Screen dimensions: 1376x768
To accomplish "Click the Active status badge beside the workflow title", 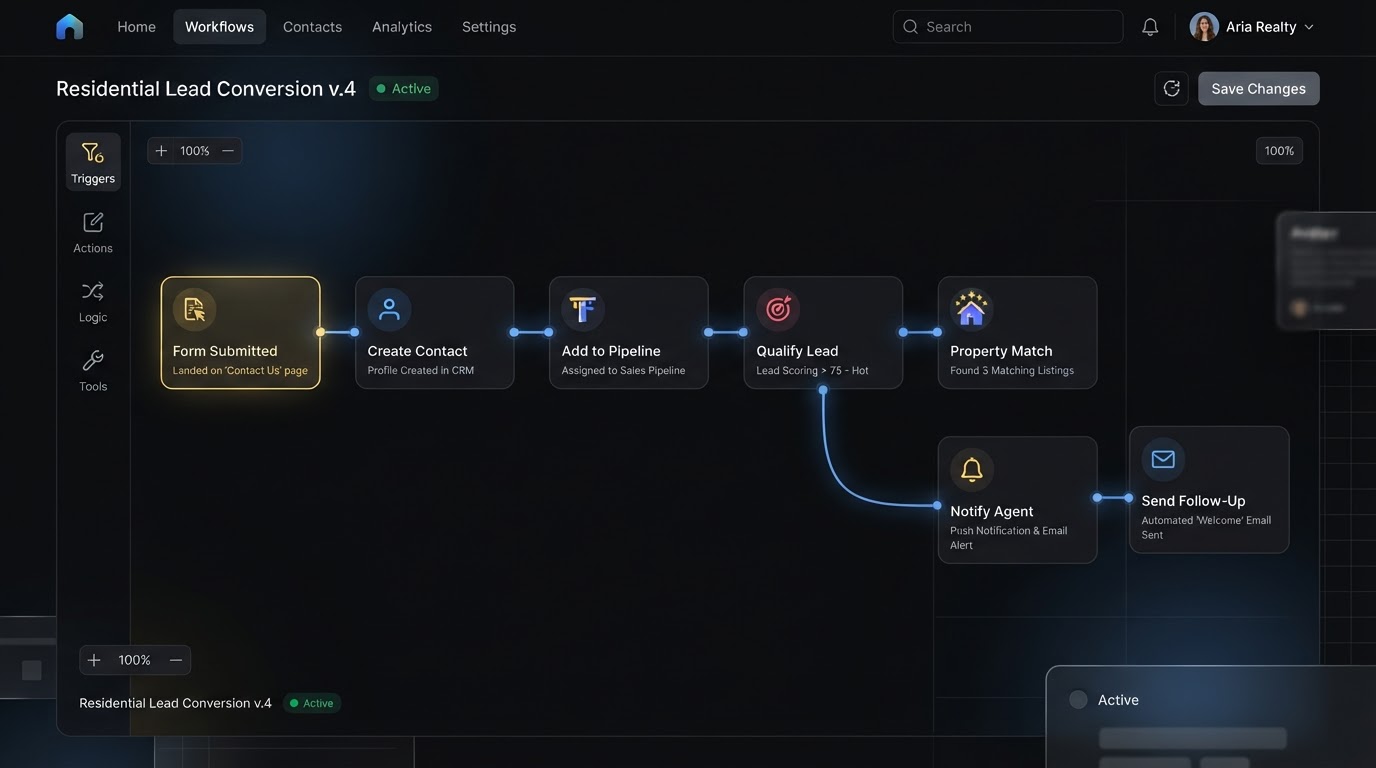I will pos(404,88).
